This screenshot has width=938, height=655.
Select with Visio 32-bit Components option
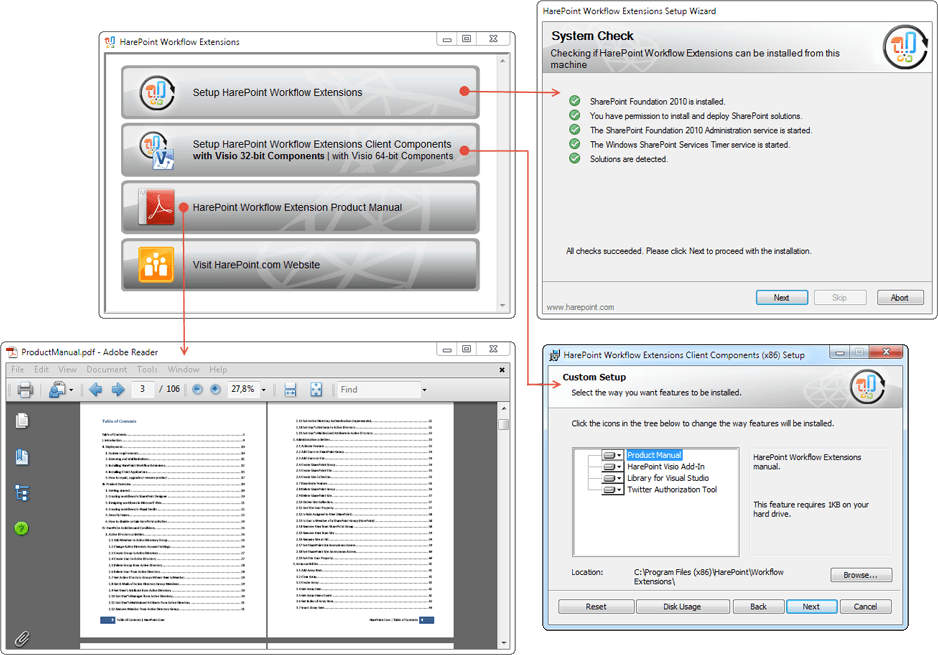[258, 156]
